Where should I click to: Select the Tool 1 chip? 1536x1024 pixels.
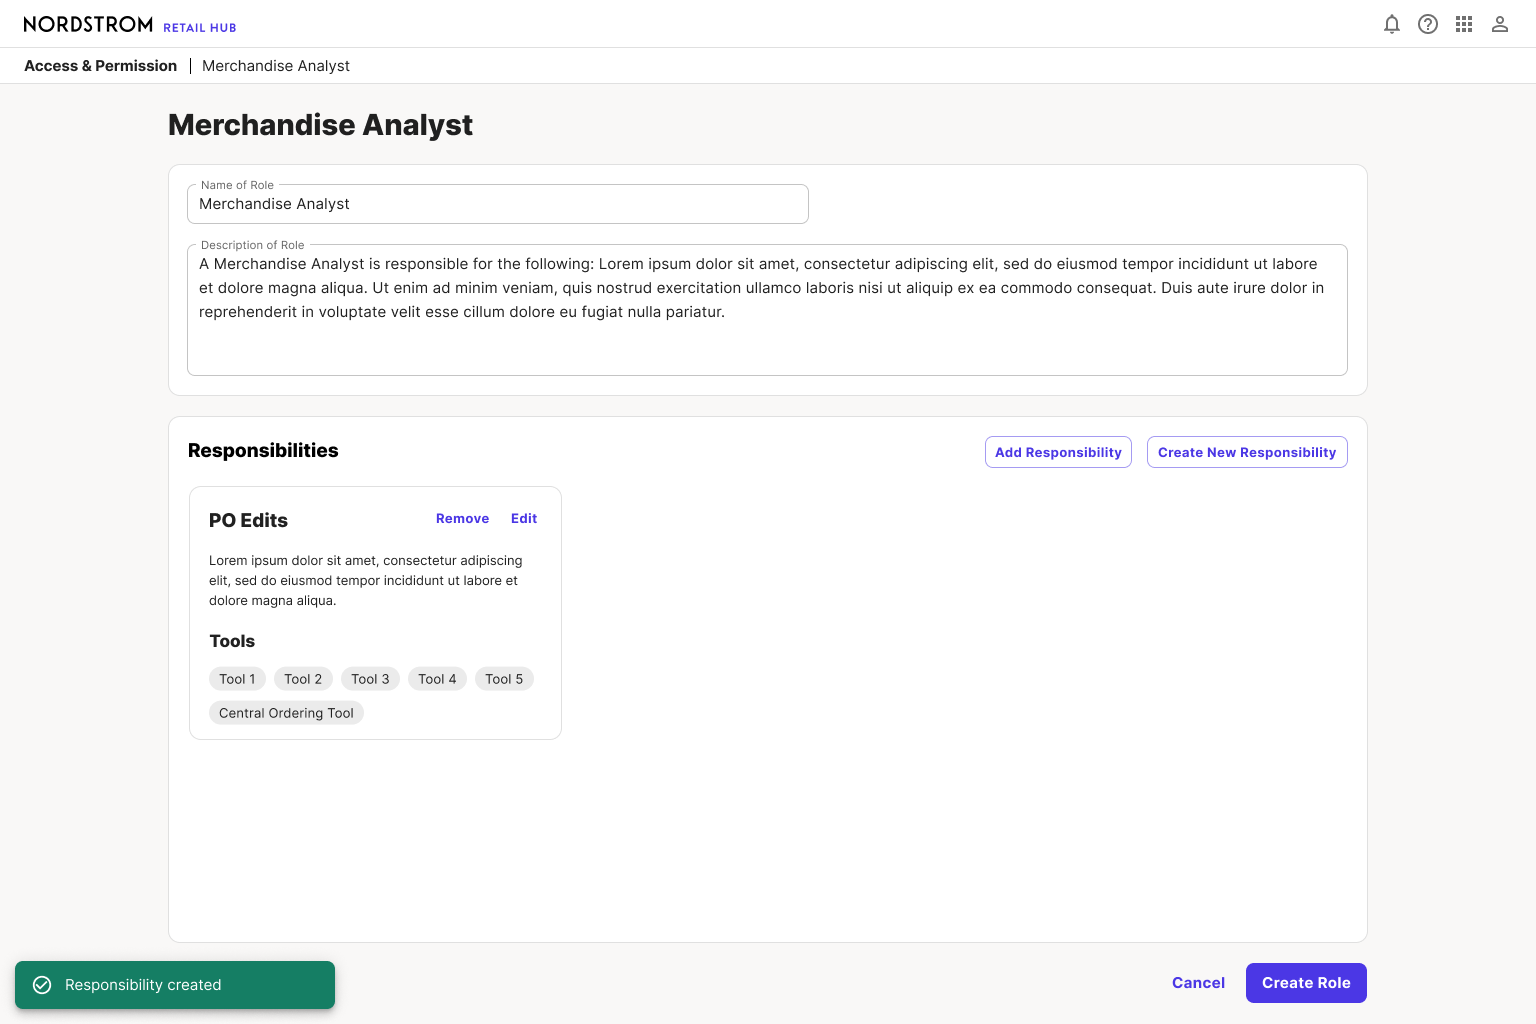click(x=237, y=679)
